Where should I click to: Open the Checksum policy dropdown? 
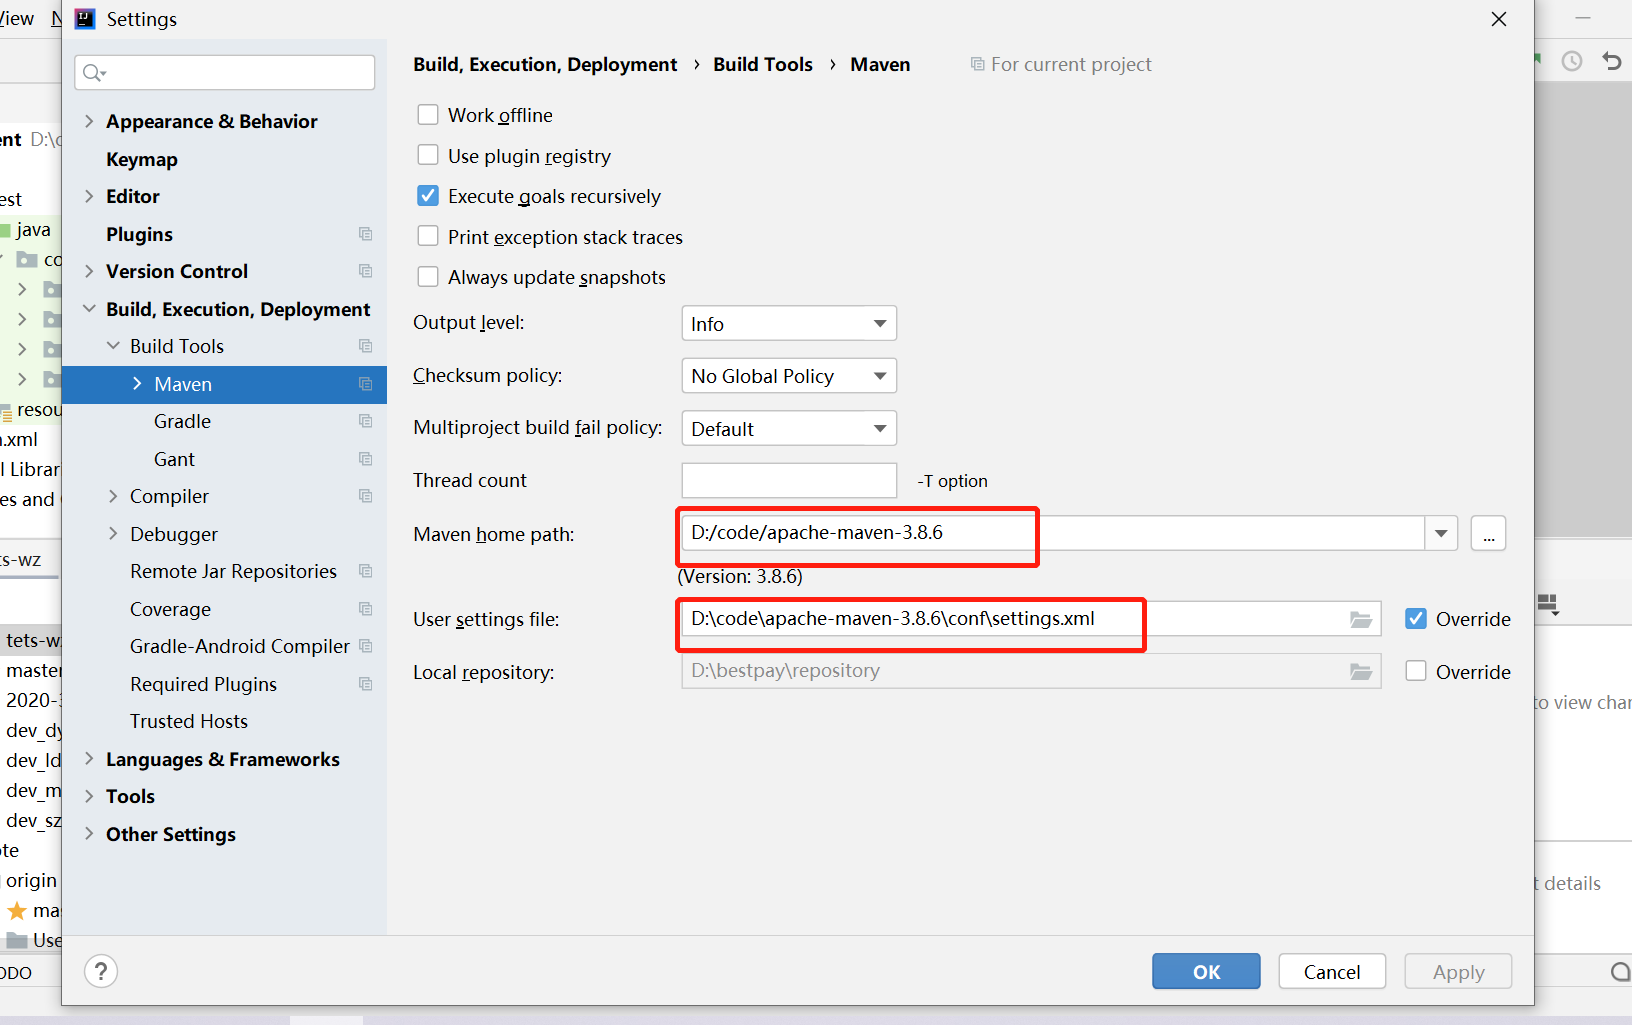tap(788, 376)
